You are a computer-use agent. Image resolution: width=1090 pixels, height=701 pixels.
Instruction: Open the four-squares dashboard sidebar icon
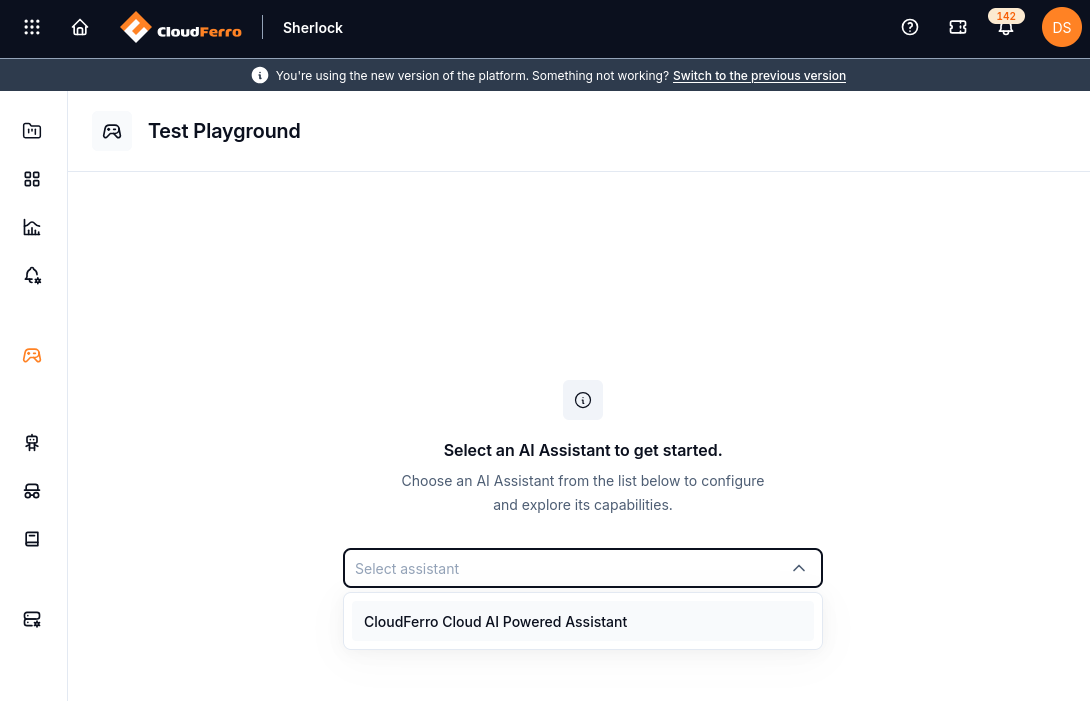[x=32, y=179]
